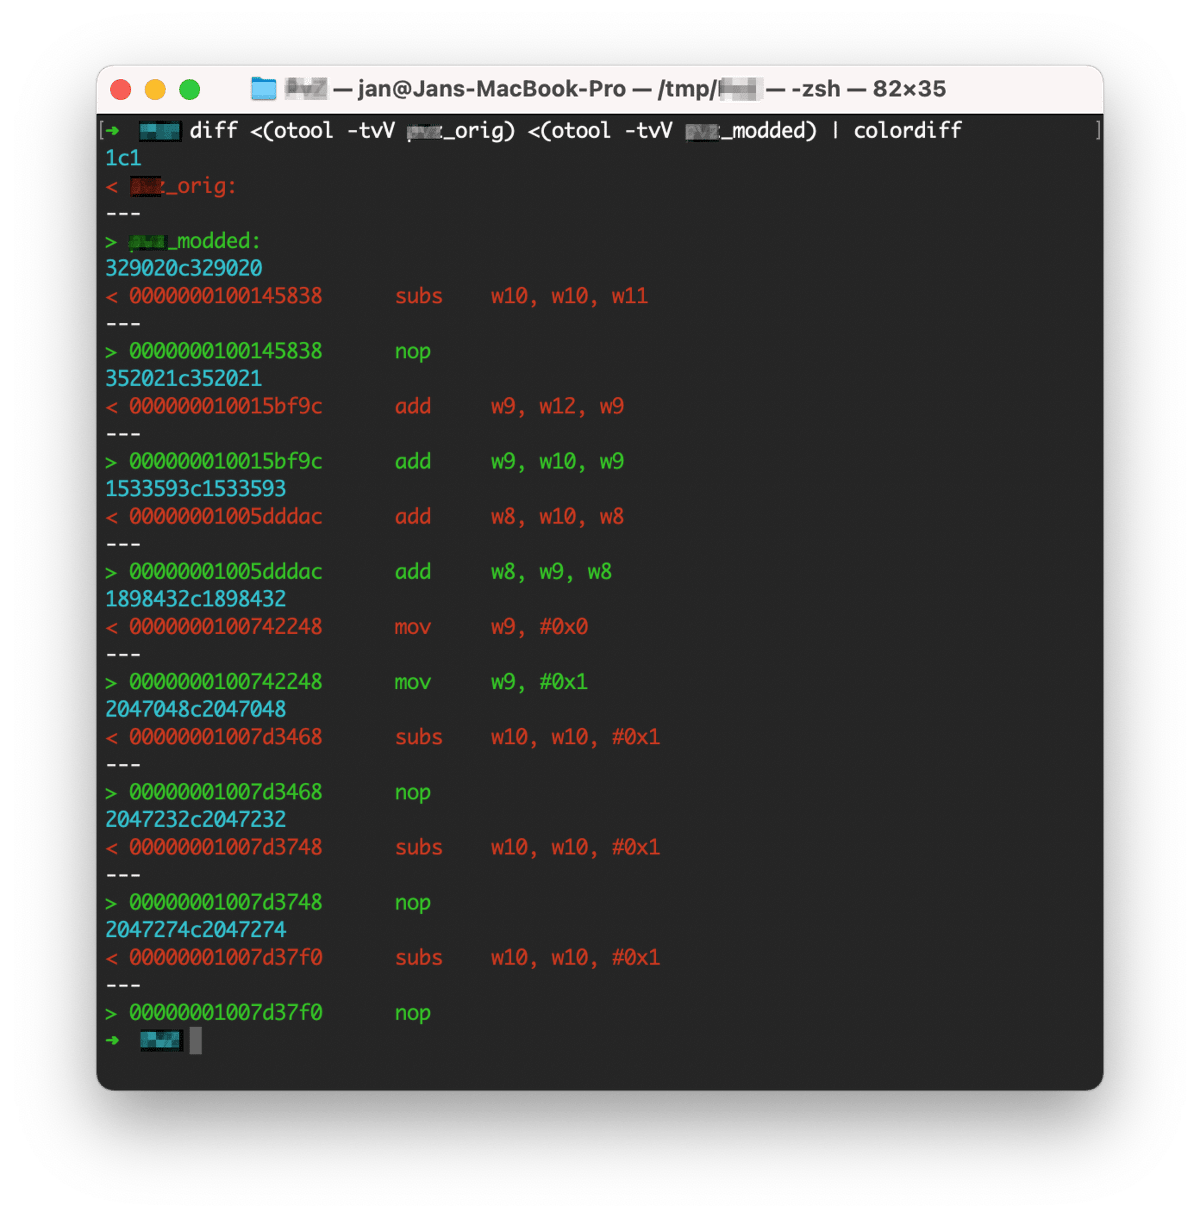Viewport: 1200px width, 1218px height.
Task: Click the word colordiff in the command line
Action: click(x=907, y=130)
